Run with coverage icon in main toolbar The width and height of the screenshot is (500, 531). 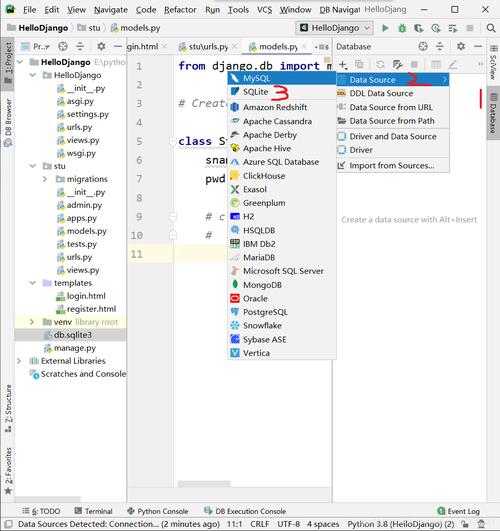[419, 28]
